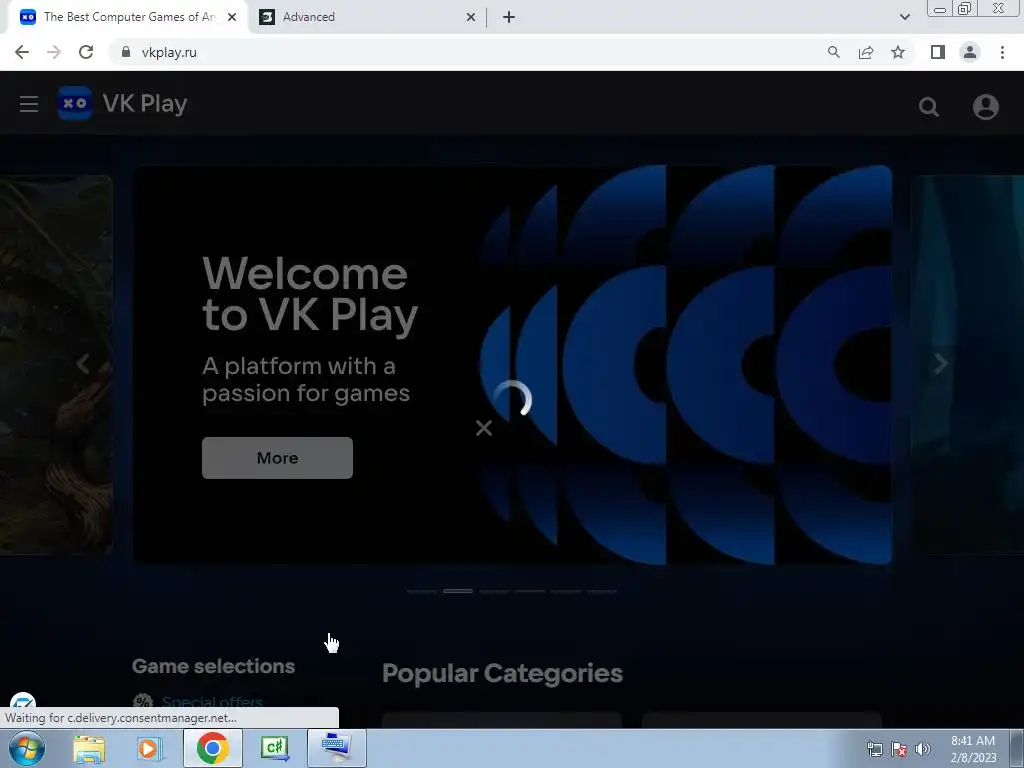1024x768 pixels.
Task: Click the More button on the banner
Action: point(278,458)
